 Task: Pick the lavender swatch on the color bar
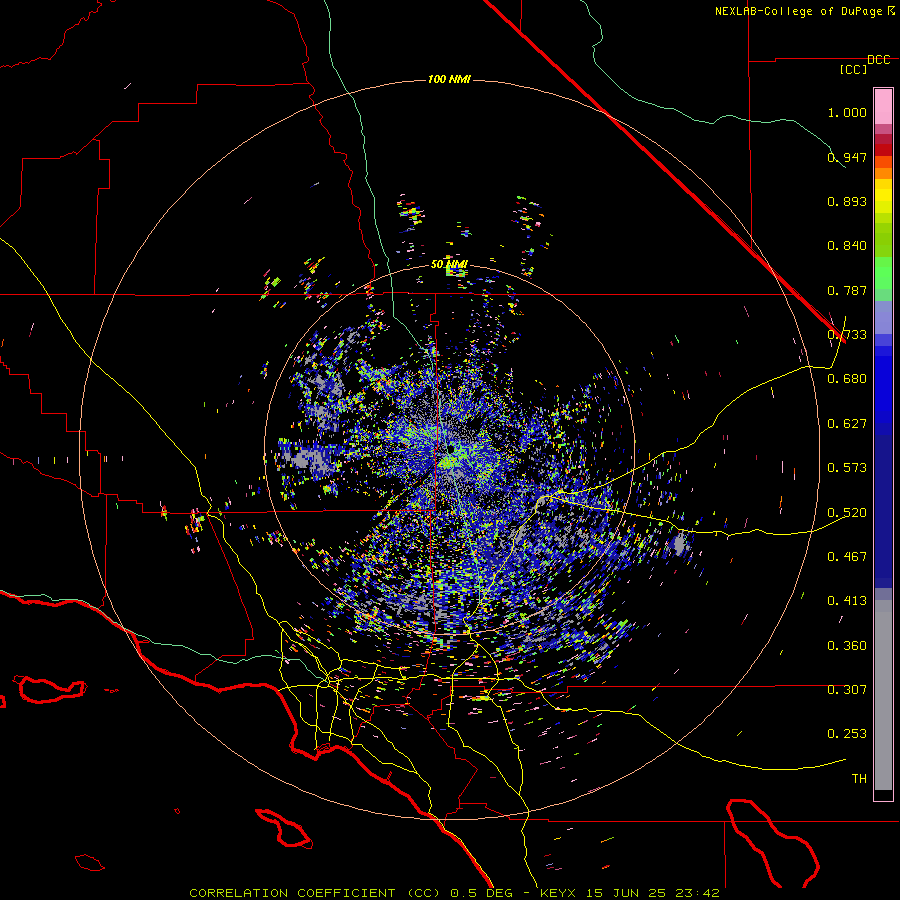883,317
